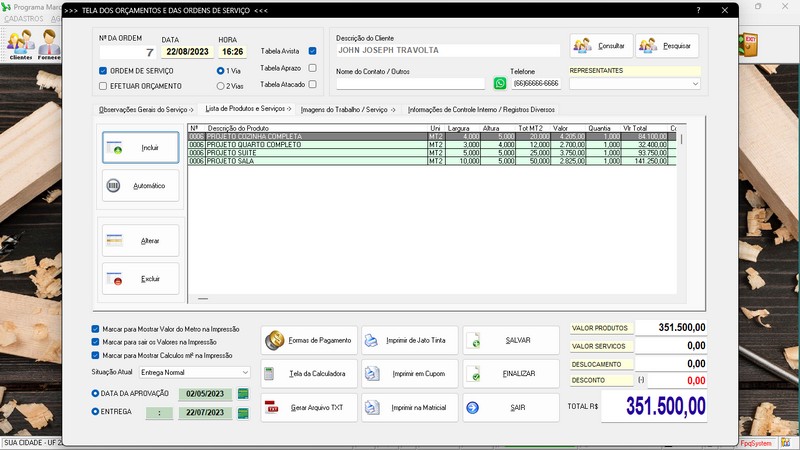This screenshot has width=800, height=450.
Task: Open the Situação Atual dropdown
Action: [245, 372]
